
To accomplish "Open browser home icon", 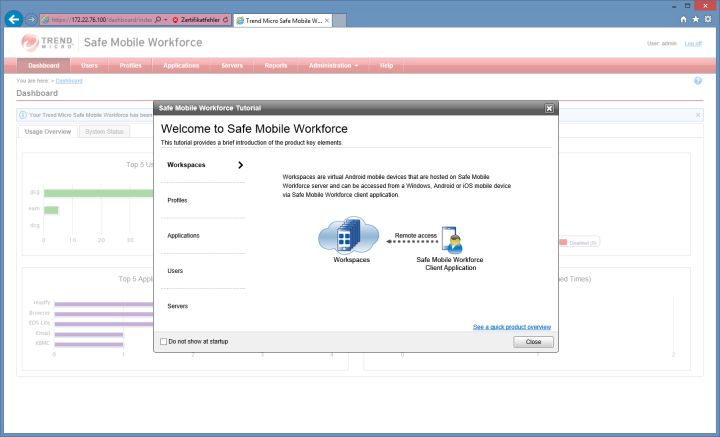I will coord(683,19).
